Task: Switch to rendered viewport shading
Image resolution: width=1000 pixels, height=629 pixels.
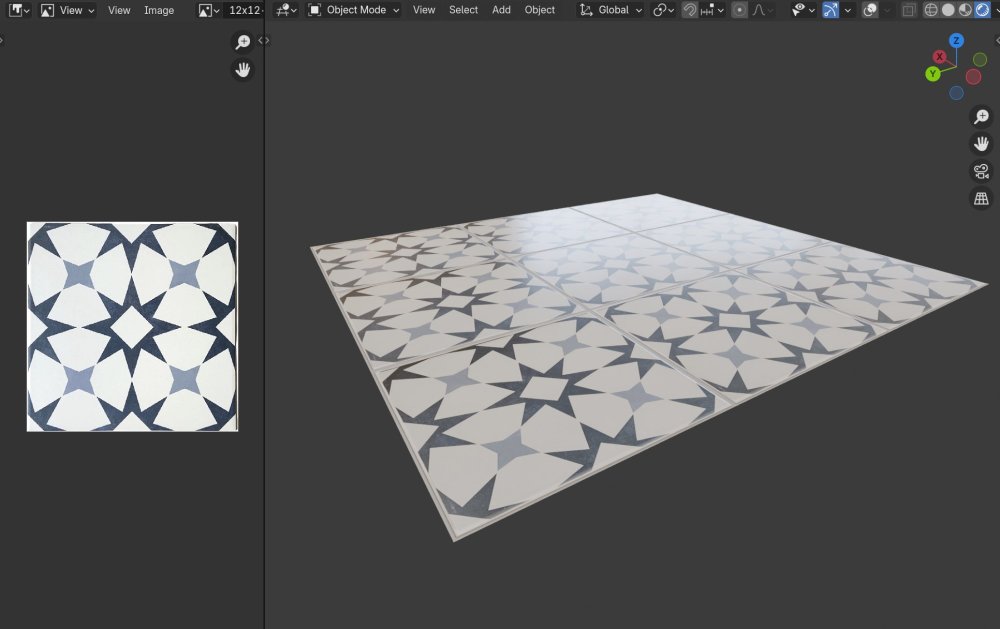Action: [982, 10]
